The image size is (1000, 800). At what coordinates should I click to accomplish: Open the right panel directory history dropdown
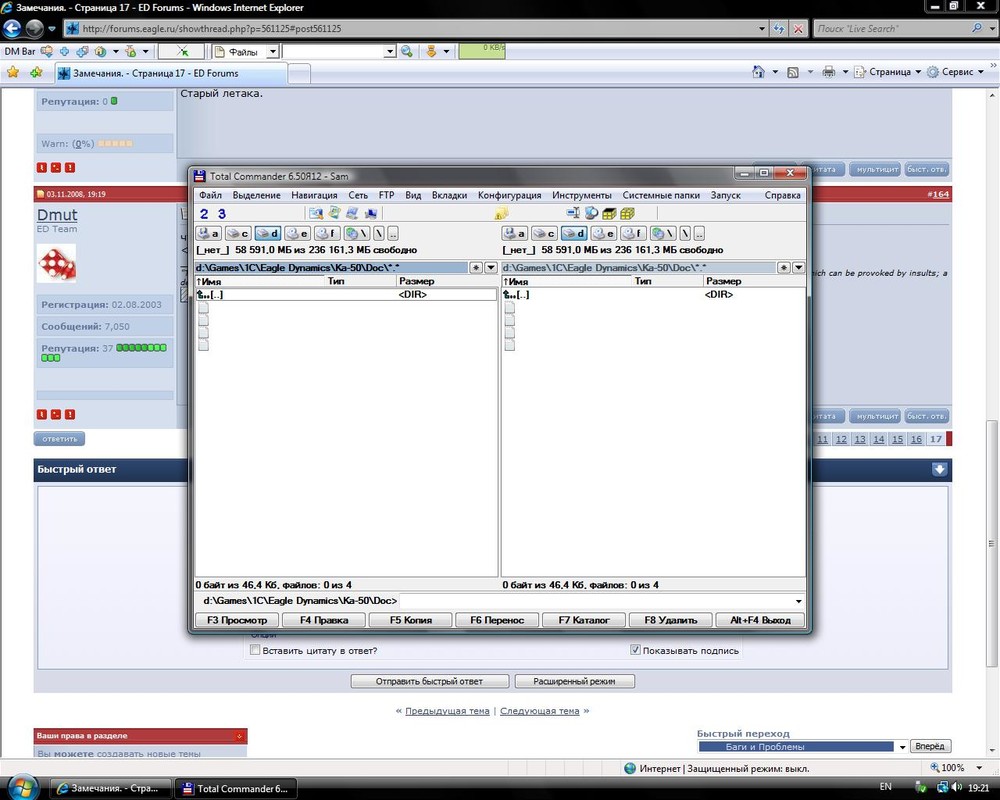point(798,267)
